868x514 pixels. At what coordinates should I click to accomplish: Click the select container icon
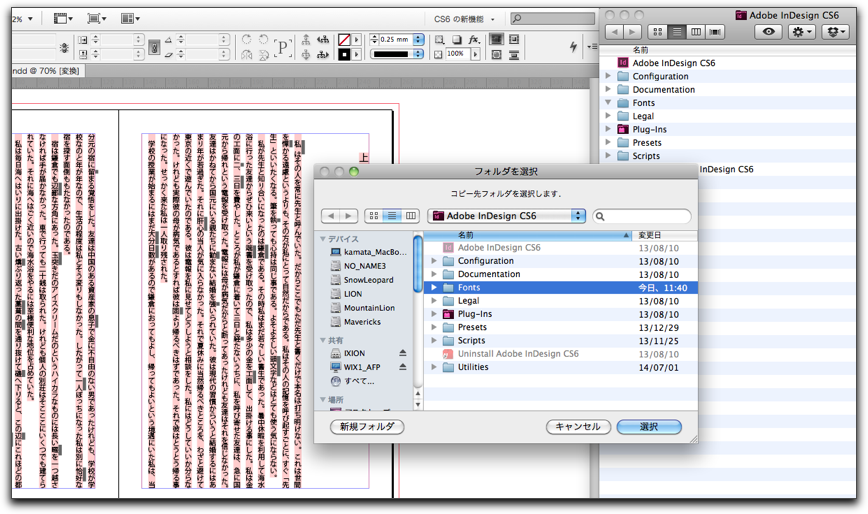pyautogui.click(x=306, y=39)
